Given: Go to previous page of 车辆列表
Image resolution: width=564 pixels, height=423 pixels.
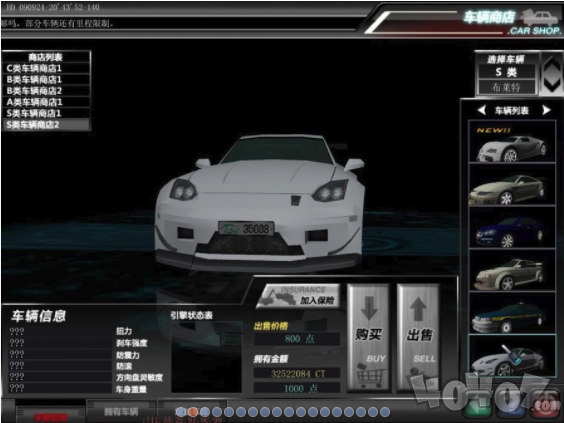Looking at the screenshot, I should coord(482,110).
